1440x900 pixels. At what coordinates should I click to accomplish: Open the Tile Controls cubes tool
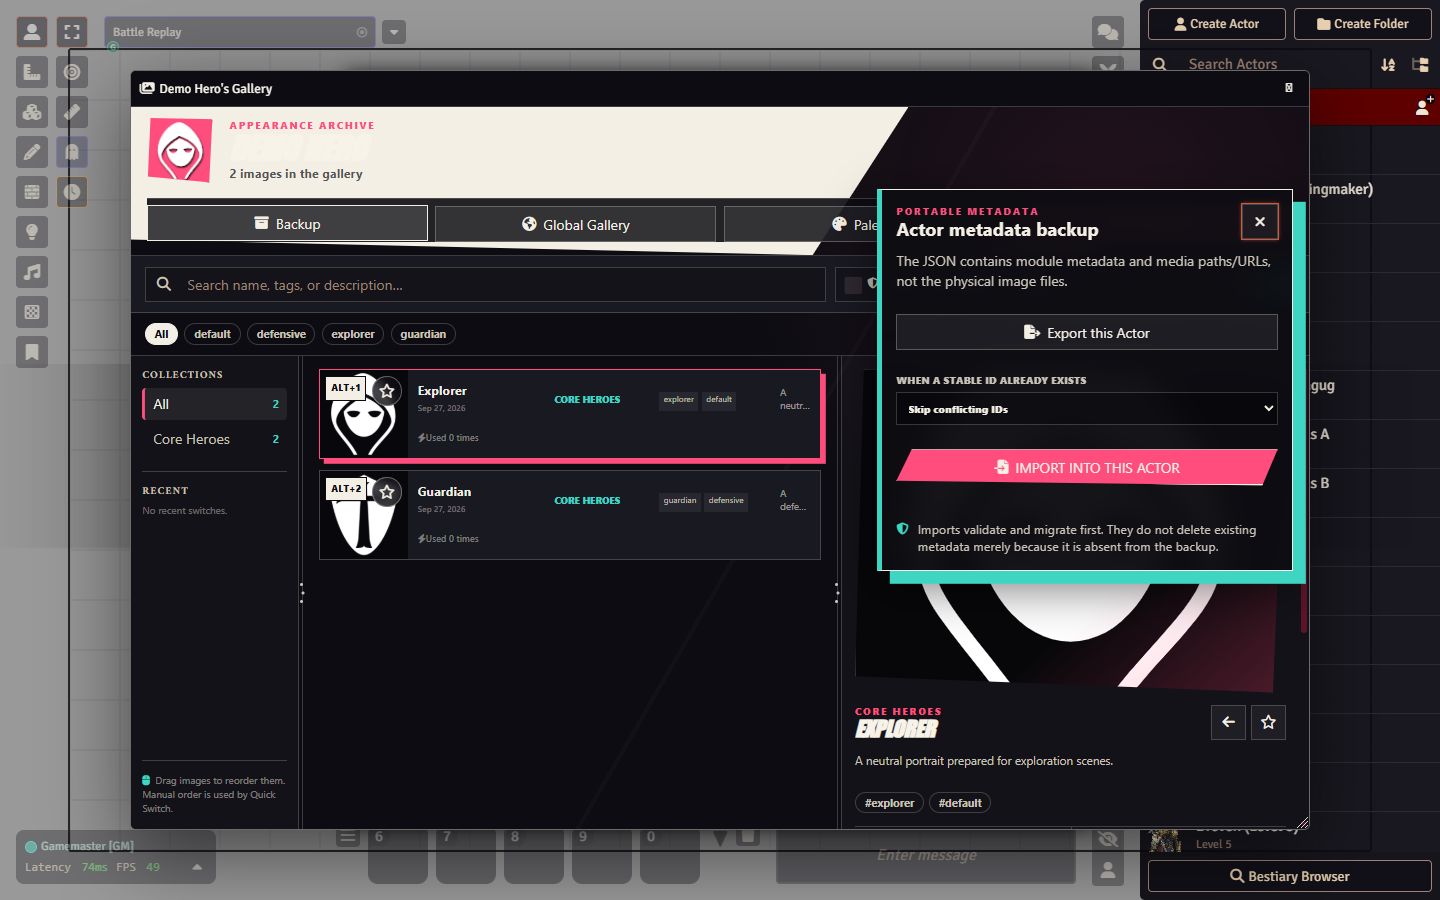point(32,112)
